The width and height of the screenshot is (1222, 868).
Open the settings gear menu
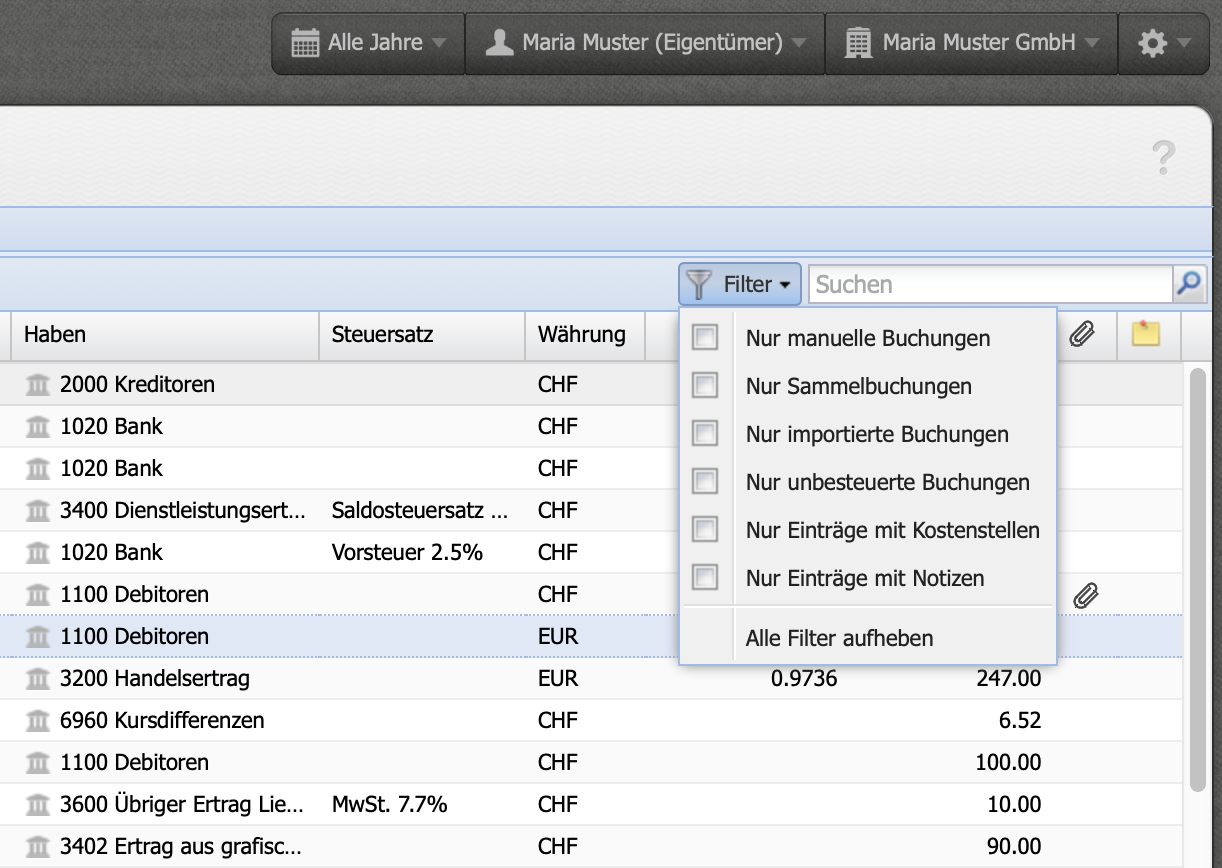(x=1155, y=42)
